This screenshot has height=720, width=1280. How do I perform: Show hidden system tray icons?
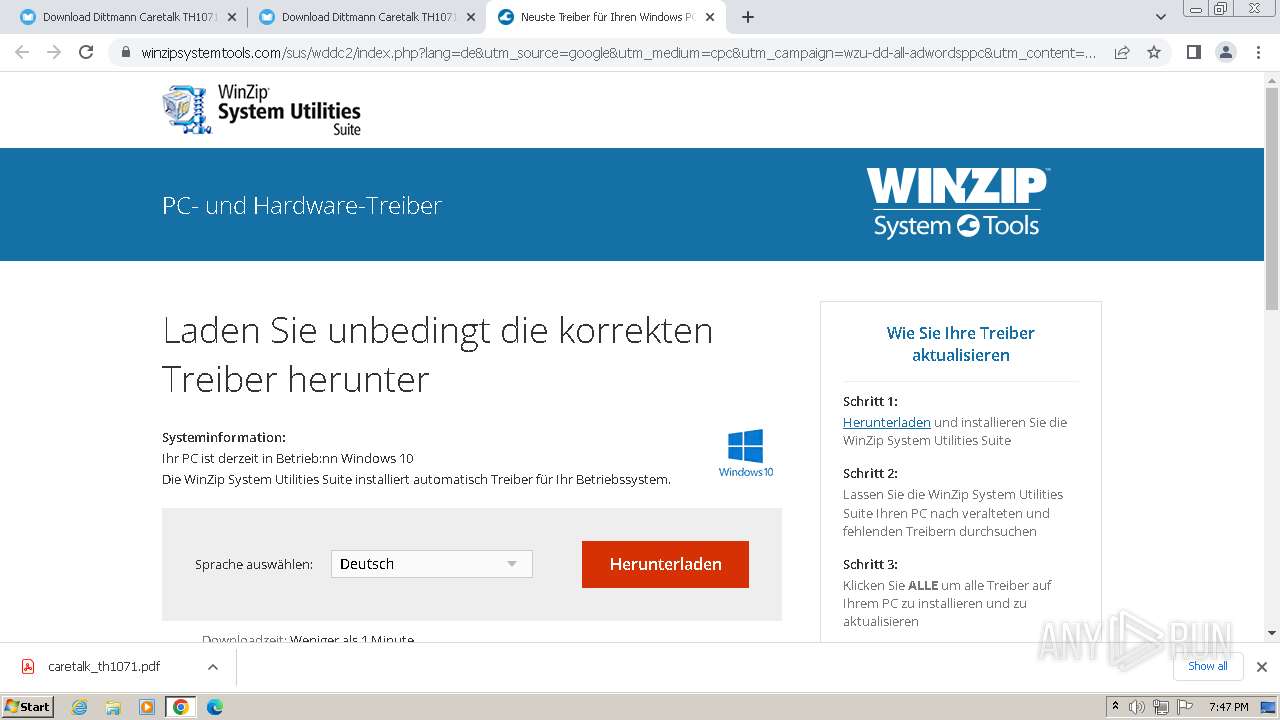1115,707
